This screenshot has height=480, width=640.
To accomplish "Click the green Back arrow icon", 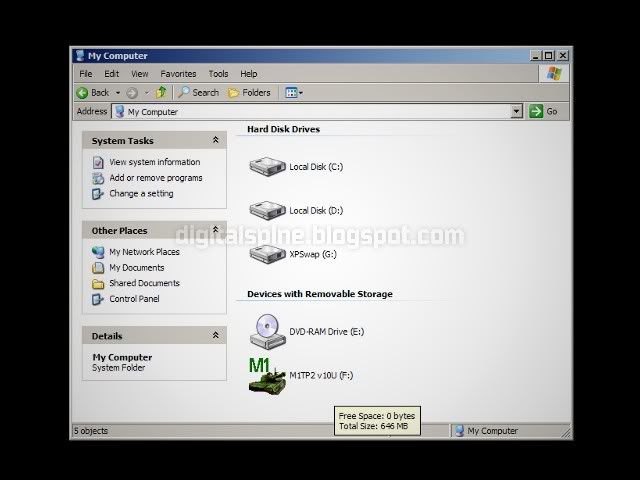I will click(x=82, y=93).
